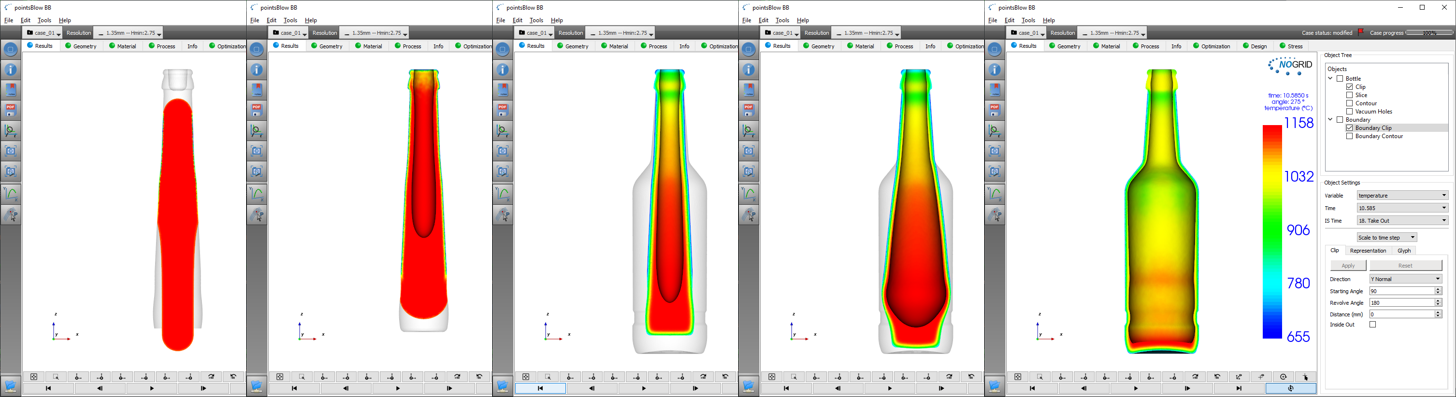Click the pointing hand pick icon in rightmost window
The width and height of the screenshot is (1456, 397).
click(1306, 377)
